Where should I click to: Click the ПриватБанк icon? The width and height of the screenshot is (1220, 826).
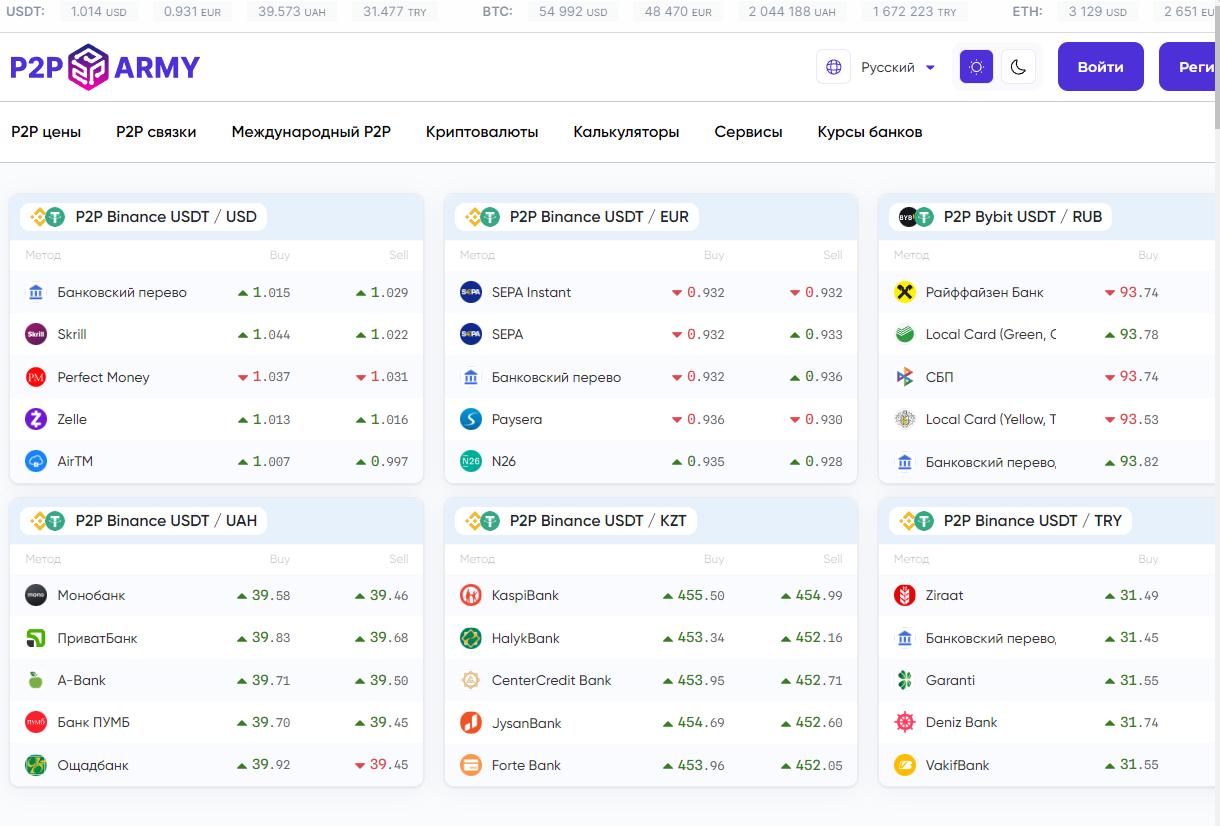(x=36, y=638)
